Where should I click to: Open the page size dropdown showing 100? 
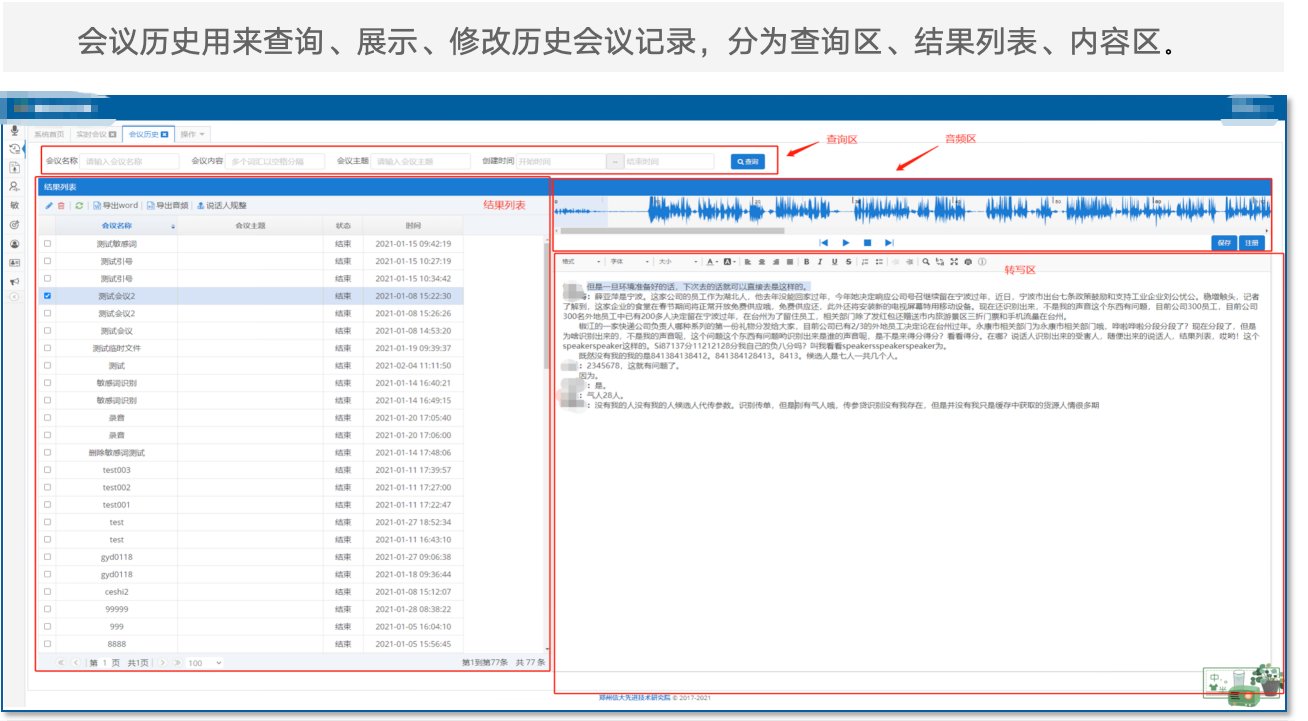[x=205, y=663]
